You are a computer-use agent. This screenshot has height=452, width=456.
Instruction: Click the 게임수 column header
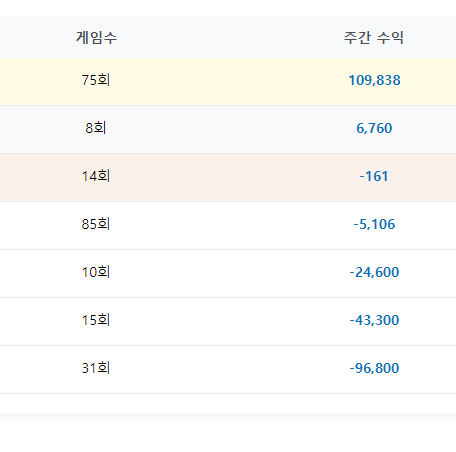tap(96, 37)
